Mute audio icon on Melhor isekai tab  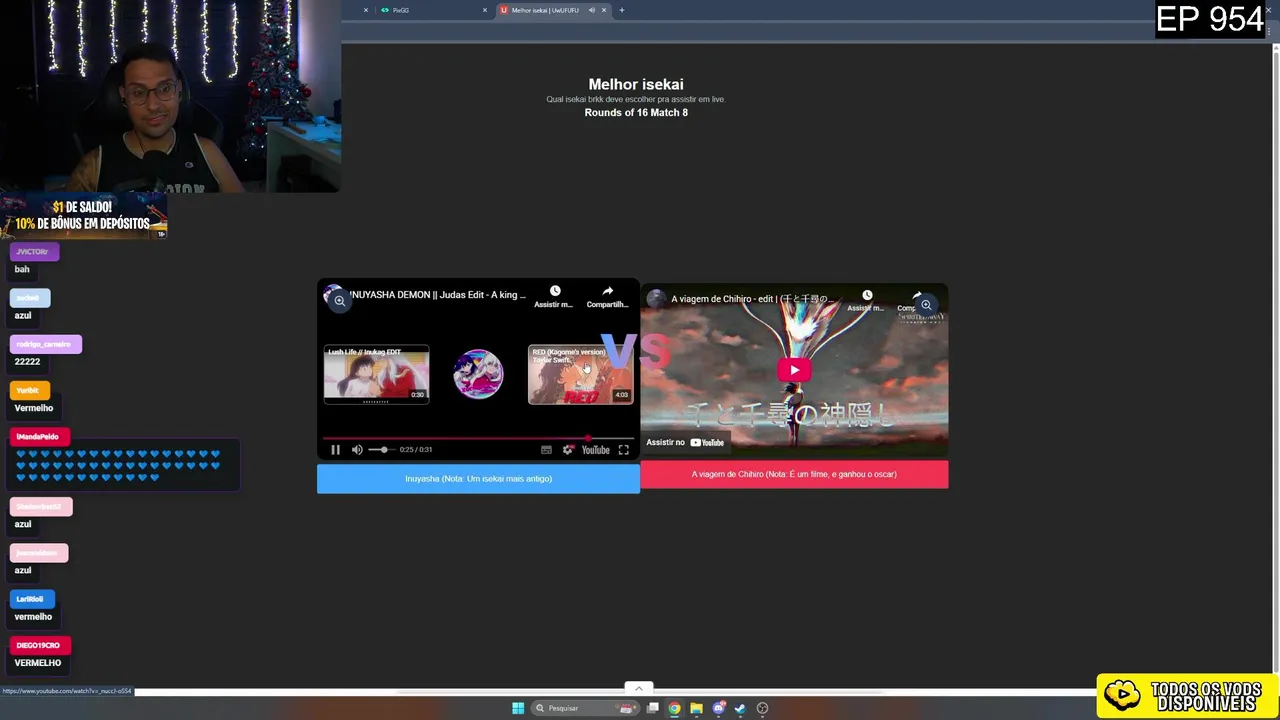[591, 10]
